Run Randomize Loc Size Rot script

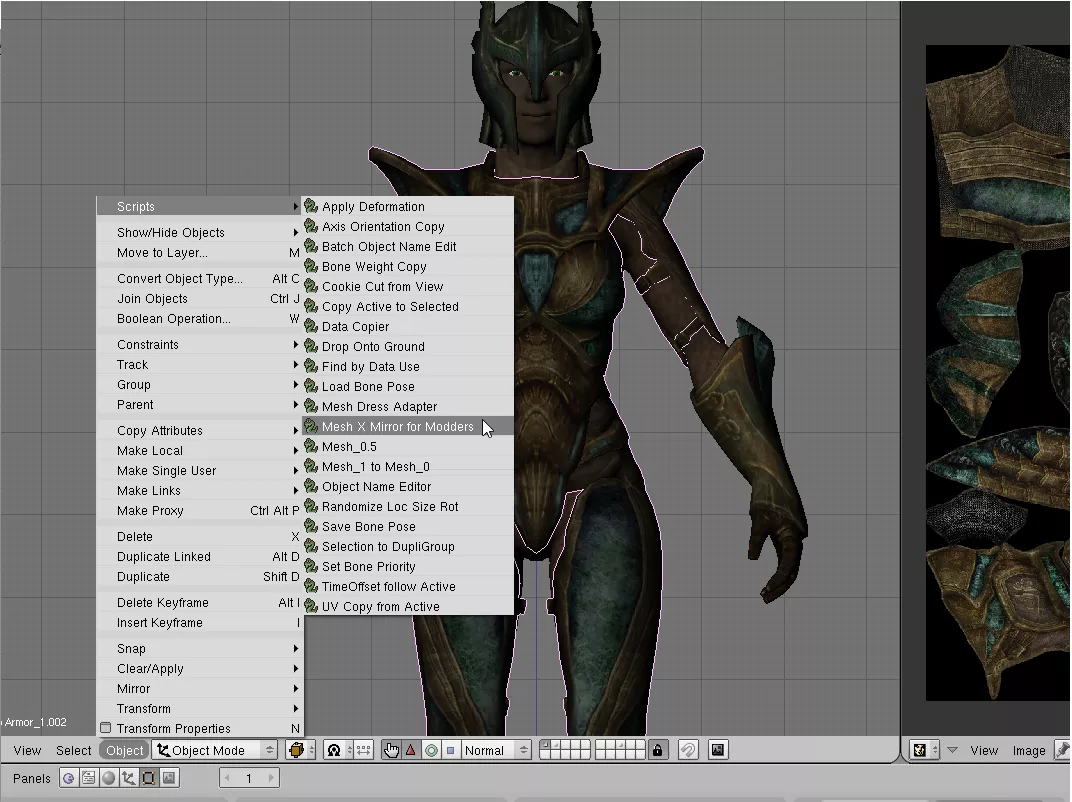pyautogui.click(x=407, y=507)
